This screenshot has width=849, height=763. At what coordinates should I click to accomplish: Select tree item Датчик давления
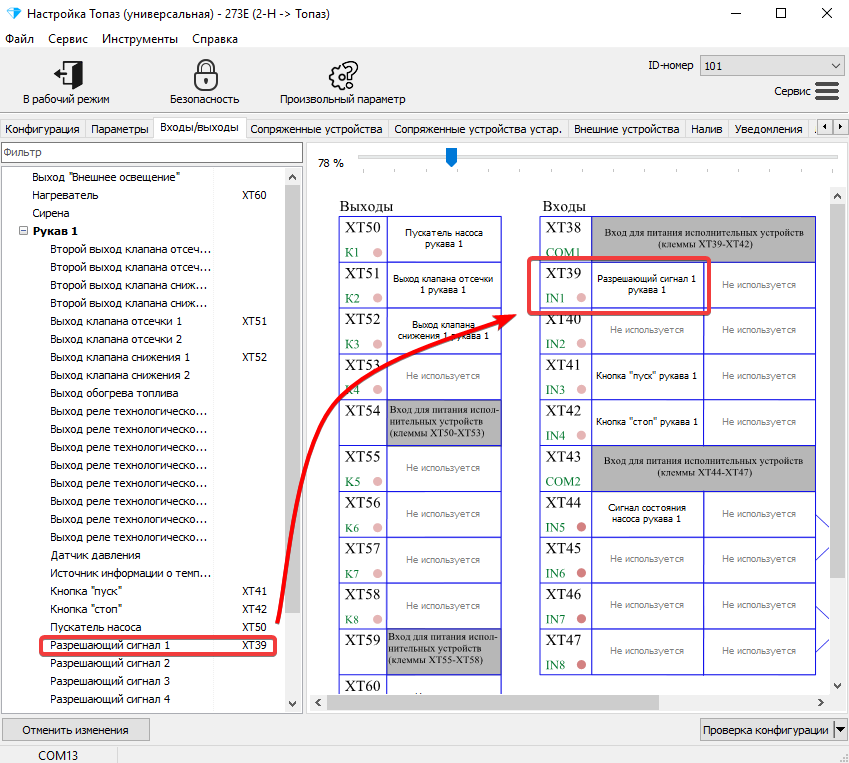click(95, 555)
